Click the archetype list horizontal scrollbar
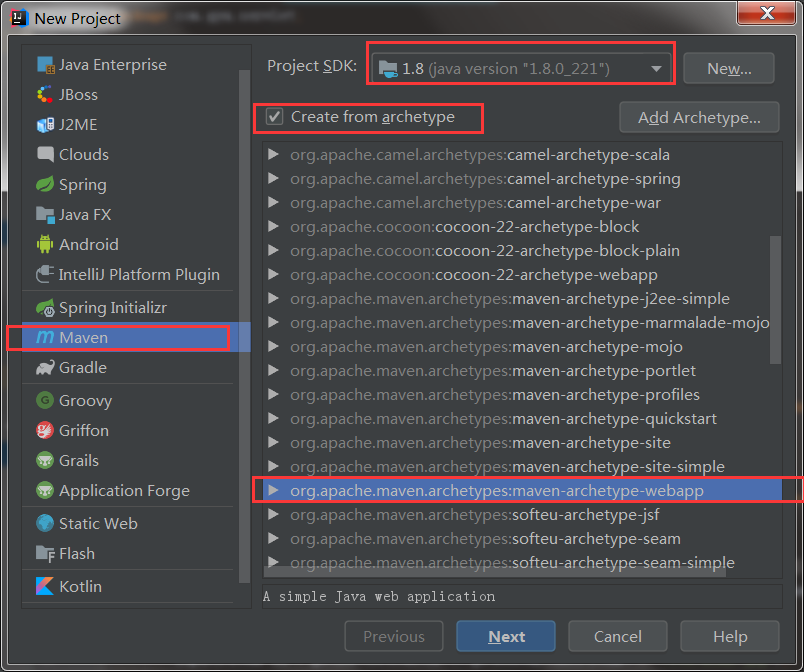 (494, 572)
